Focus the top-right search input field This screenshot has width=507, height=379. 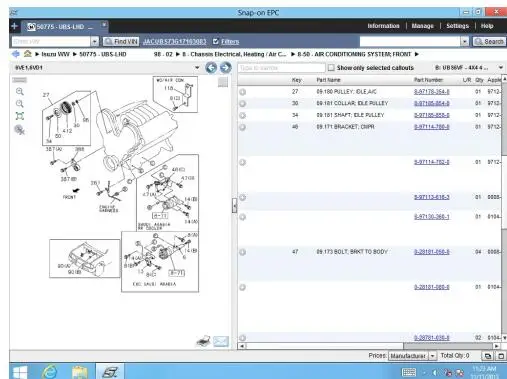(x=410, y=42)
